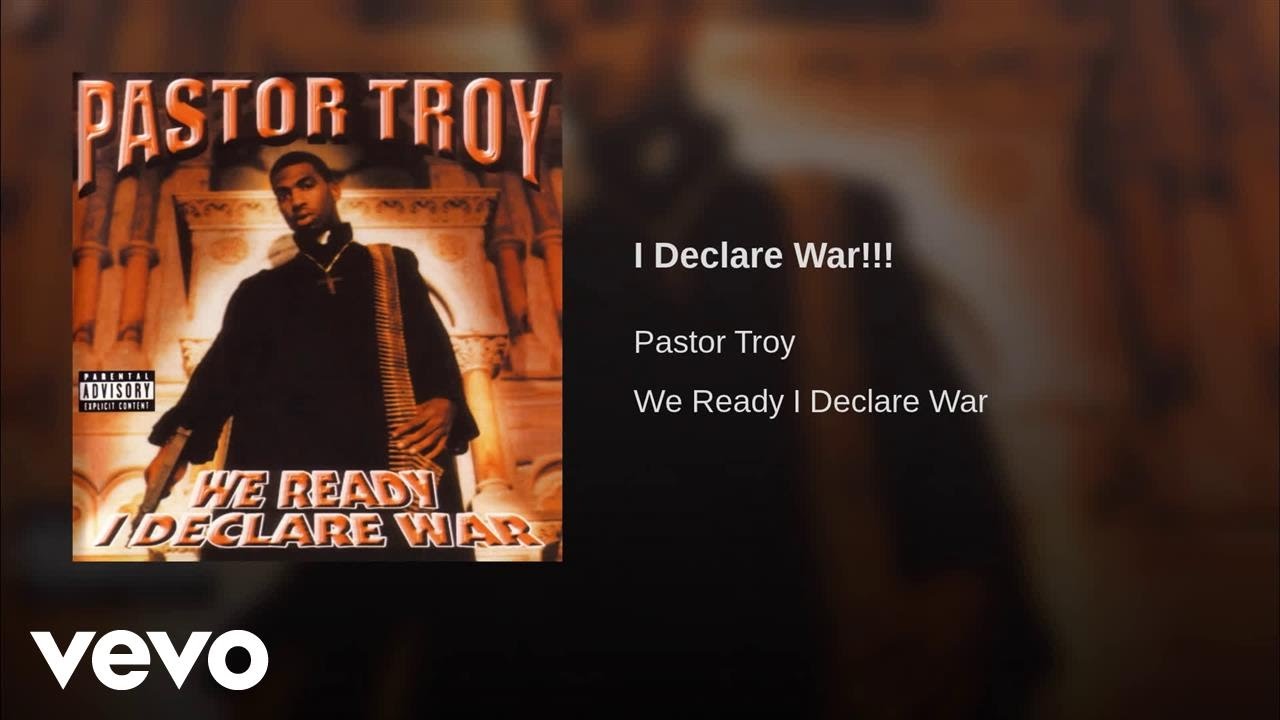Select the album cover artwork
This screenshot has width=1280, height=720.
[x=317, y=317]
